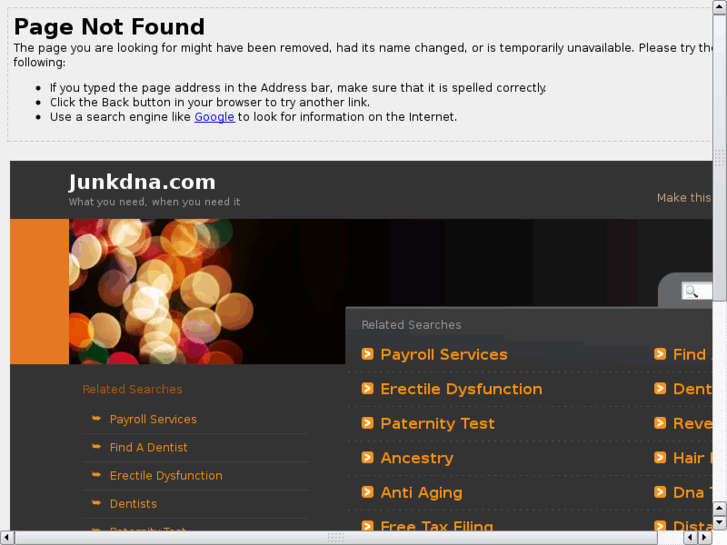Click the arrow icon next to Paternity Test
The height and width of the screenshot is (545, 727).
367,423
